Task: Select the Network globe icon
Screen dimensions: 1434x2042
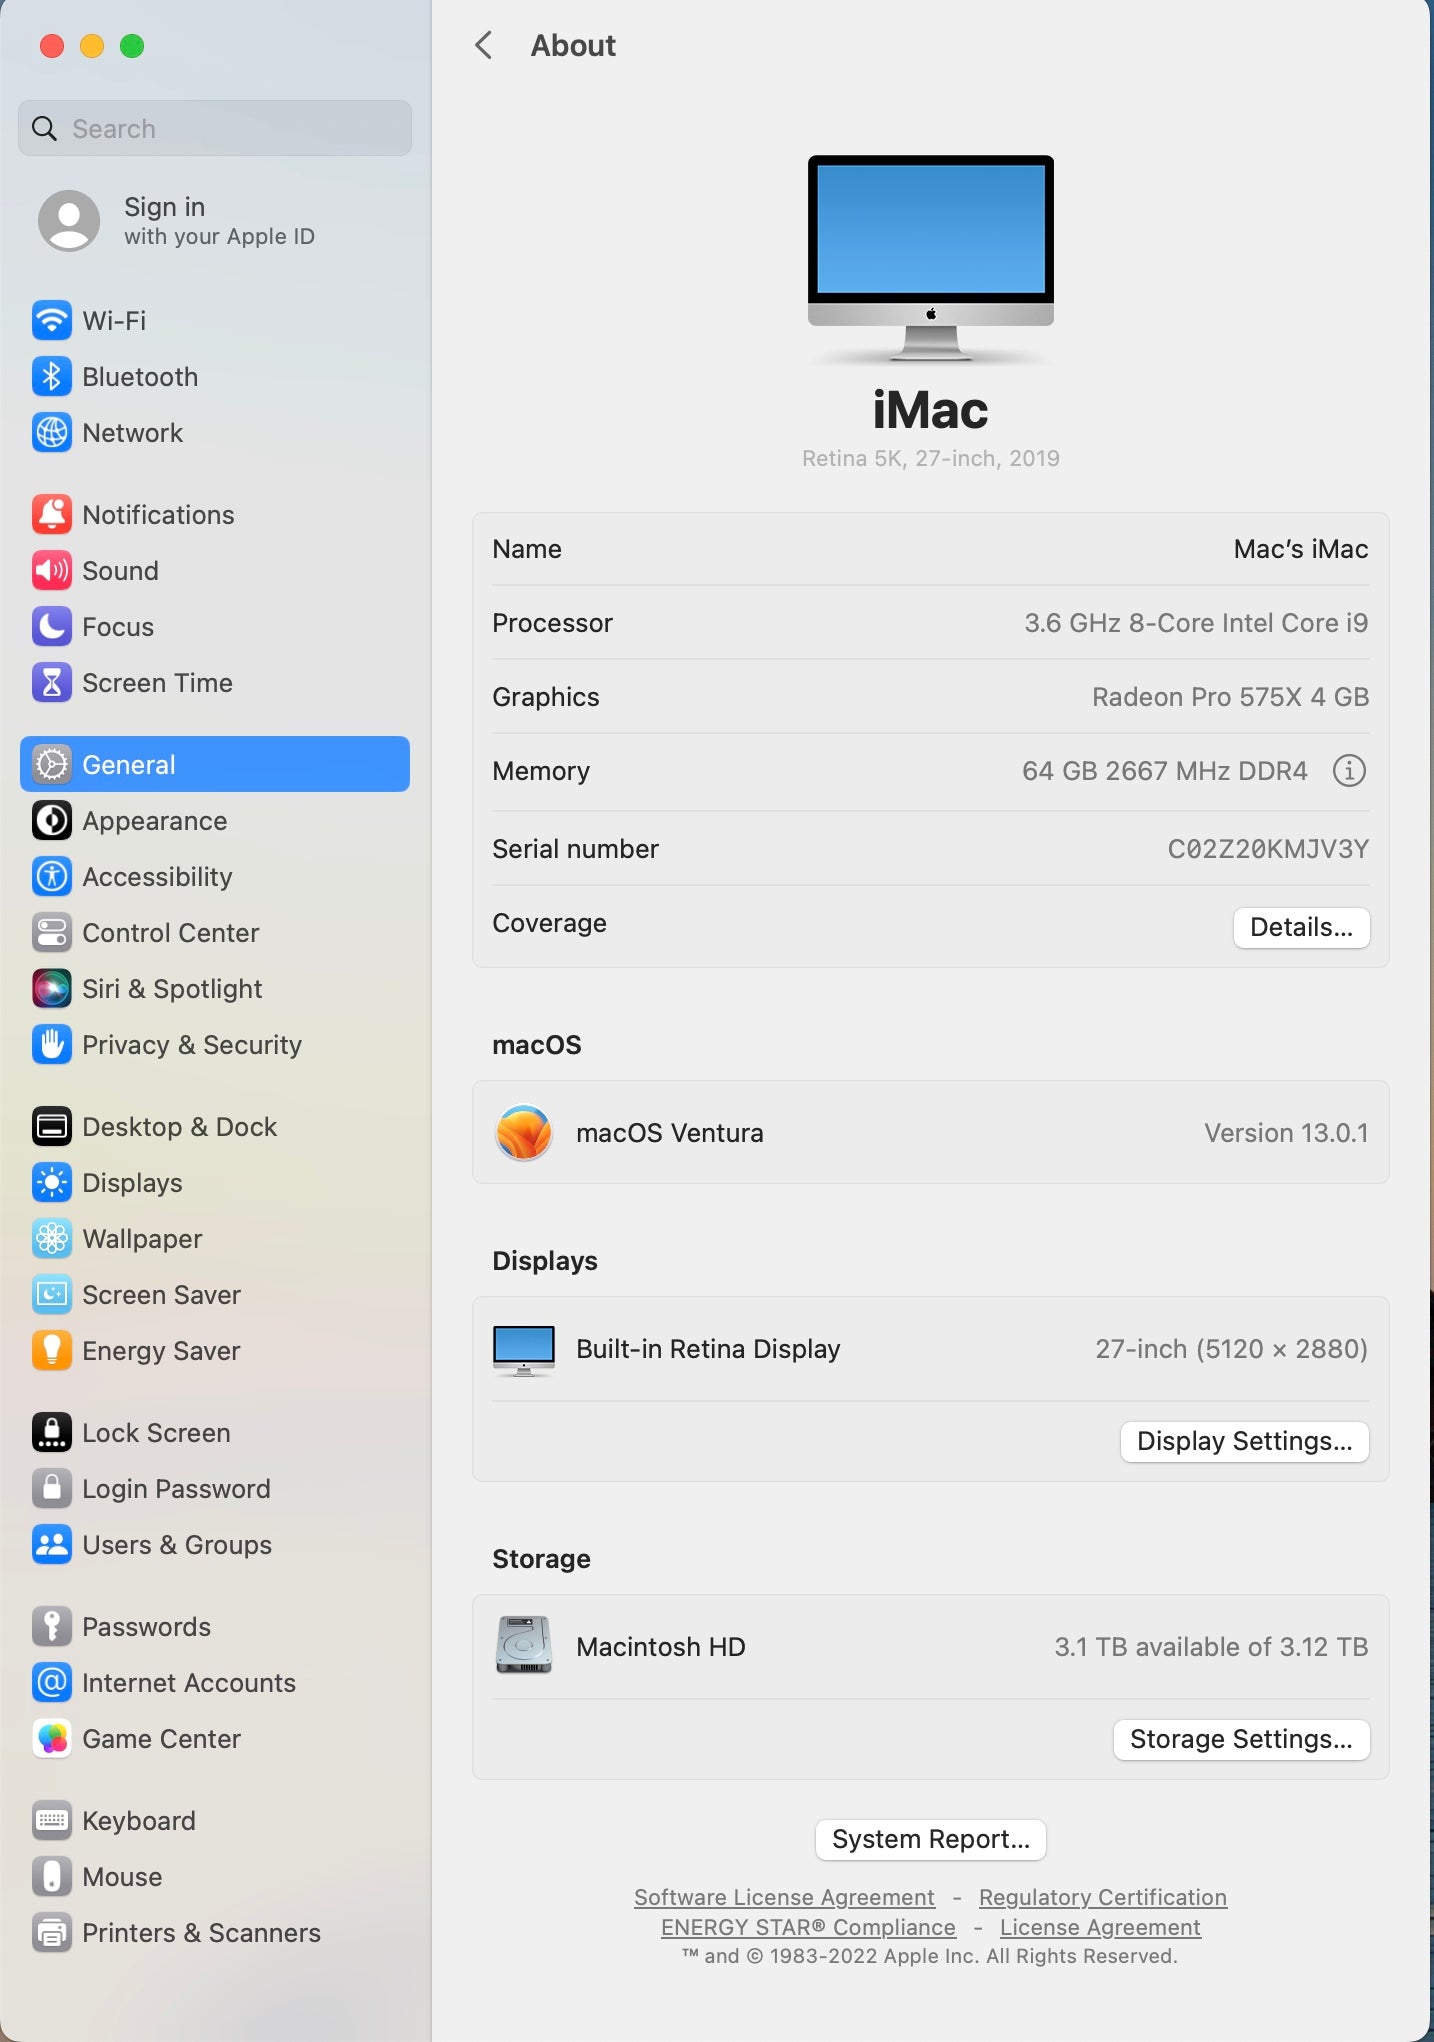Action: point(52,433)
